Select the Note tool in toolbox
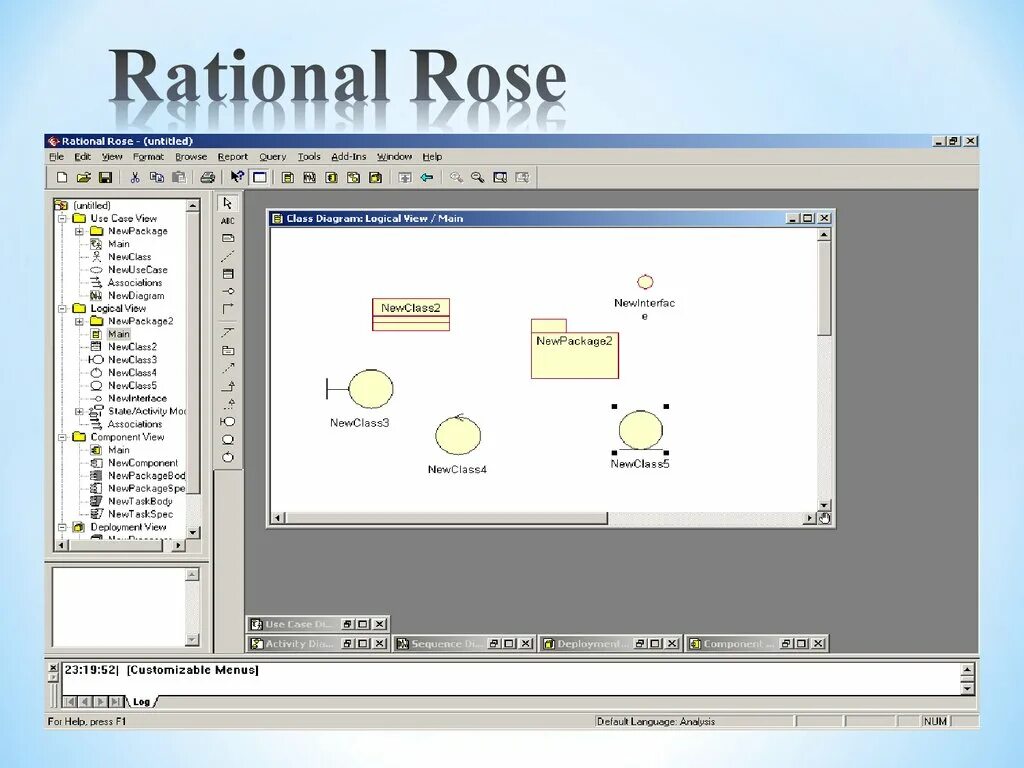This screenshot has height=768, width=1024. click(228, 238)
